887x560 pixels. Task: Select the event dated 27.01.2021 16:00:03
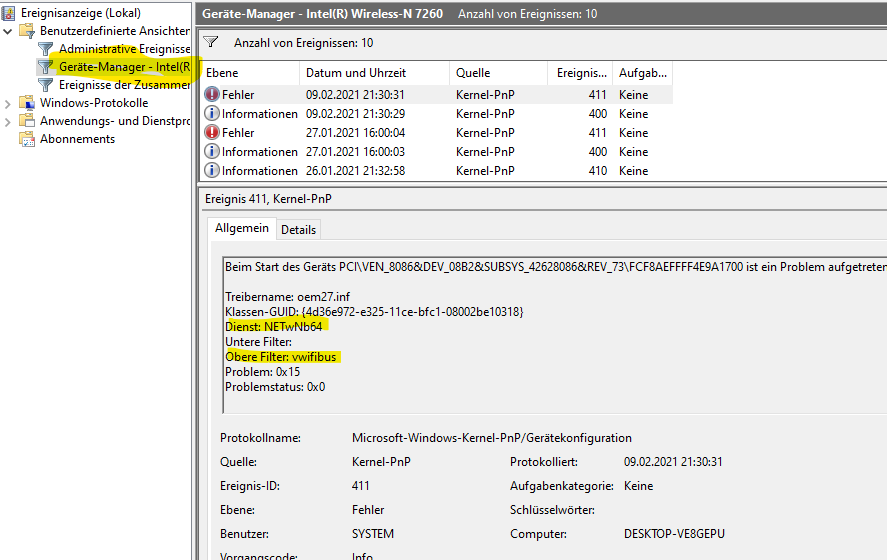tap(437, 152)
